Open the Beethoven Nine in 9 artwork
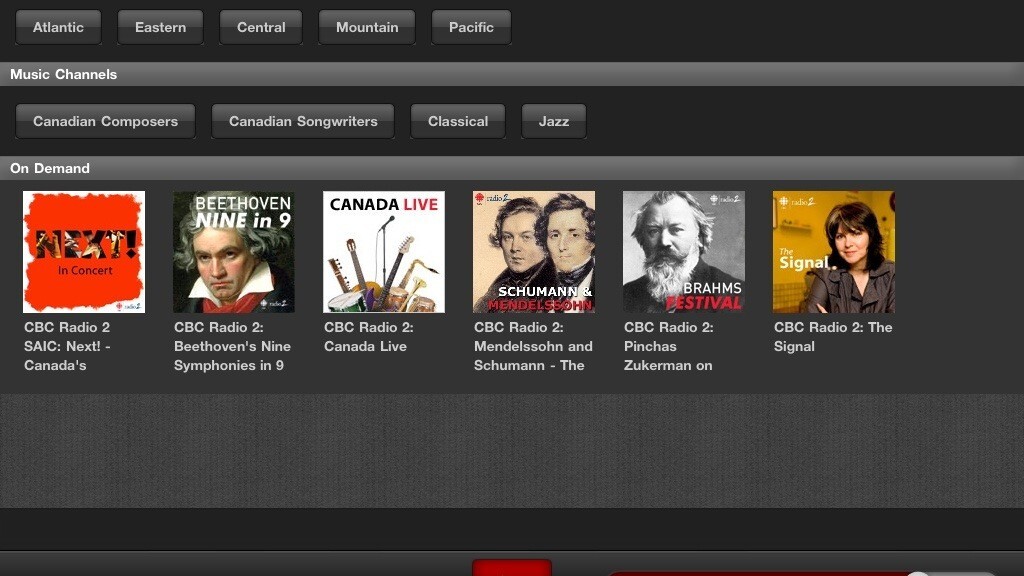The image size is (1024, 576). 234,252
